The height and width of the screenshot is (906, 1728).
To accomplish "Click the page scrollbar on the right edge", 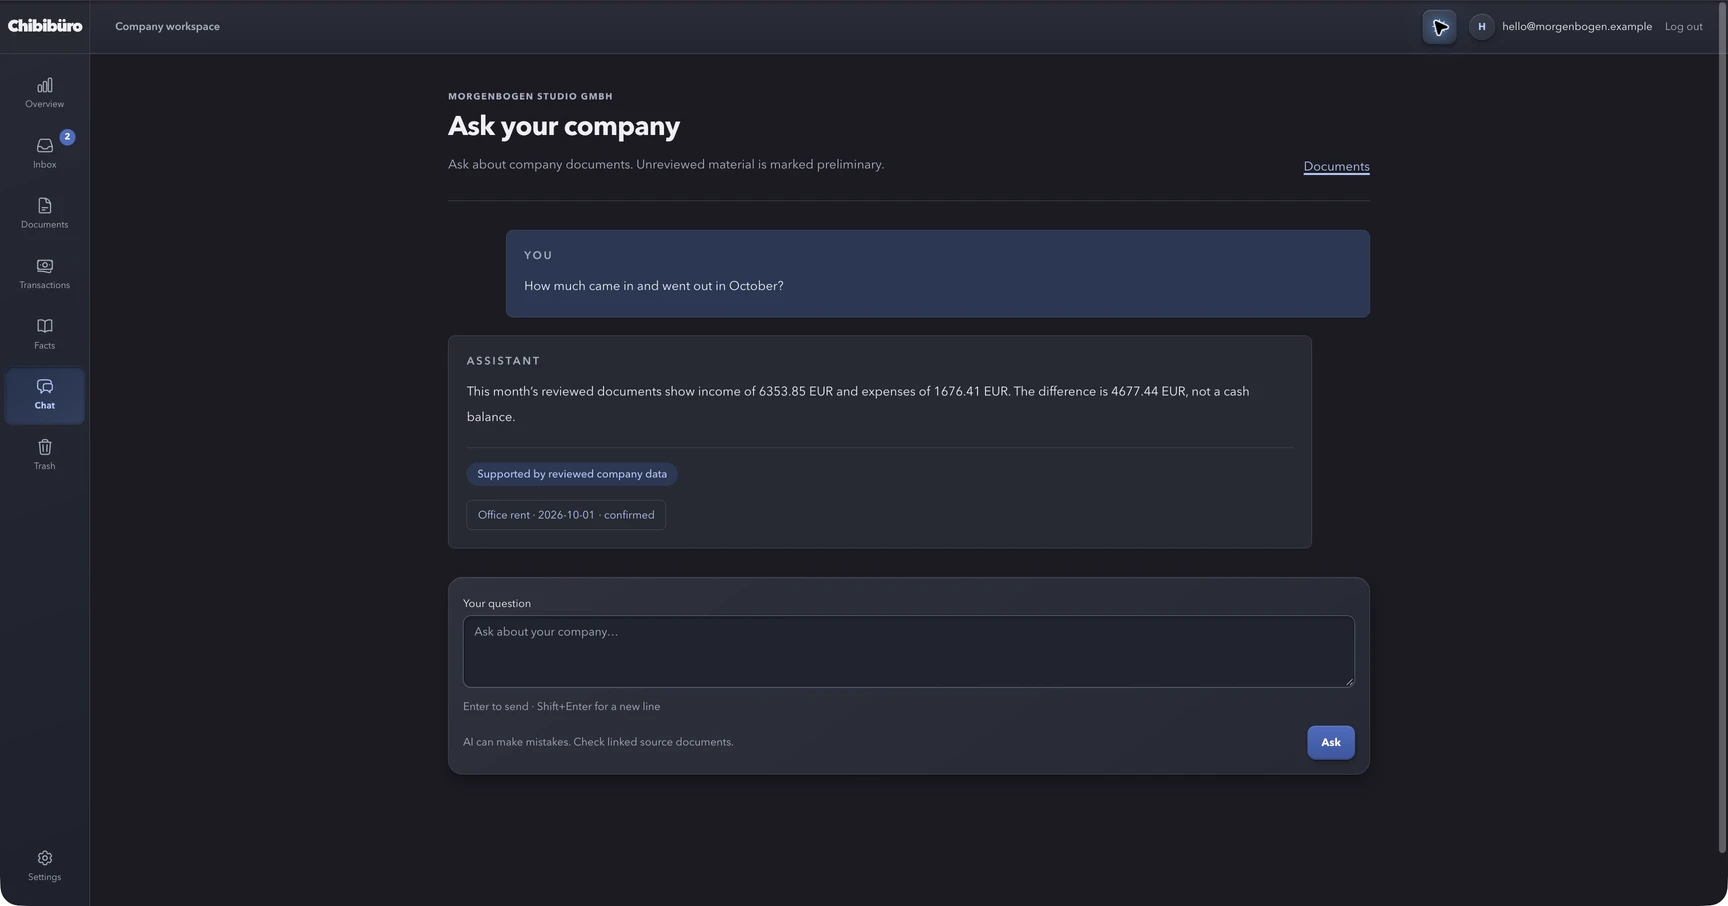I will point(1722,427).
